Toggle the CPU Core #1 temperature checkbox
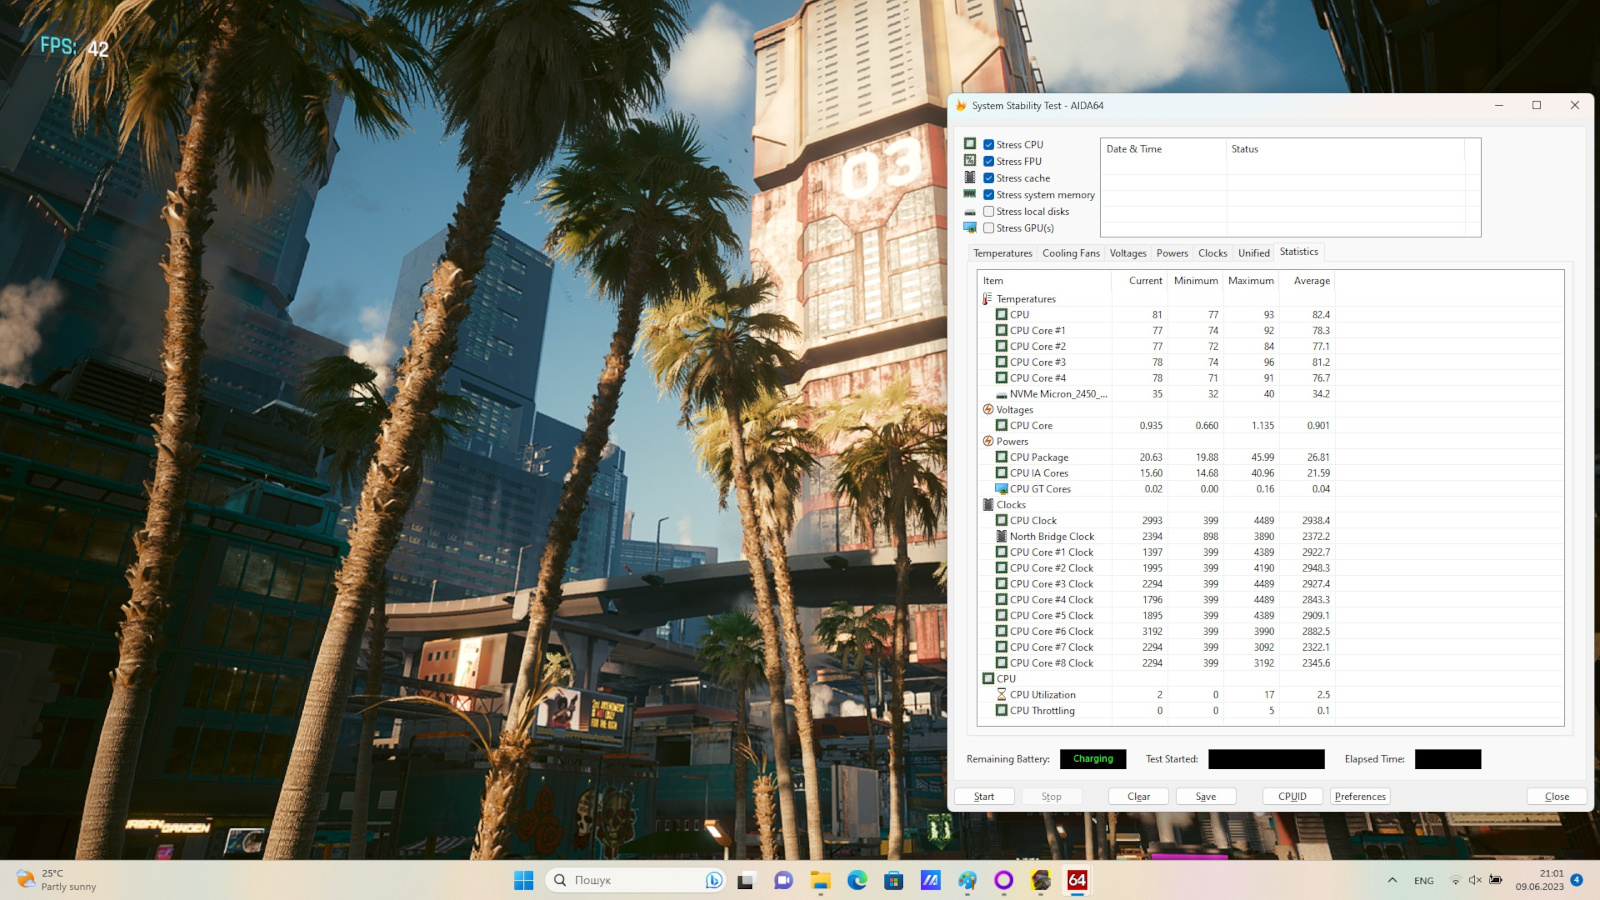 click(x=1001, y=331)
